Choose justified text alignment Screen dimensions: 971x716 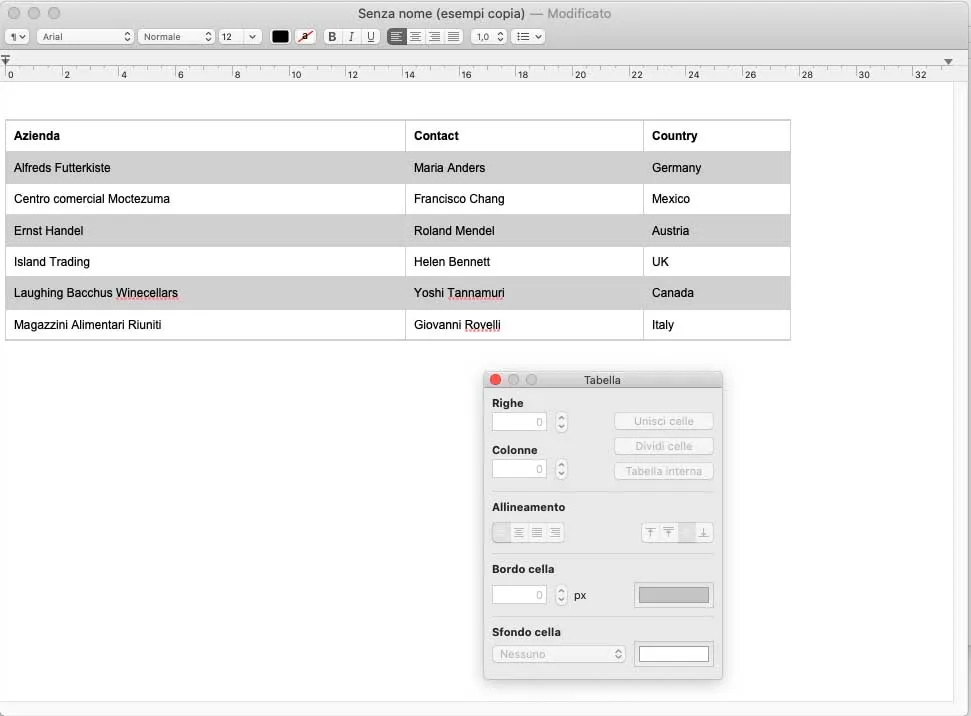coord(451,36)
